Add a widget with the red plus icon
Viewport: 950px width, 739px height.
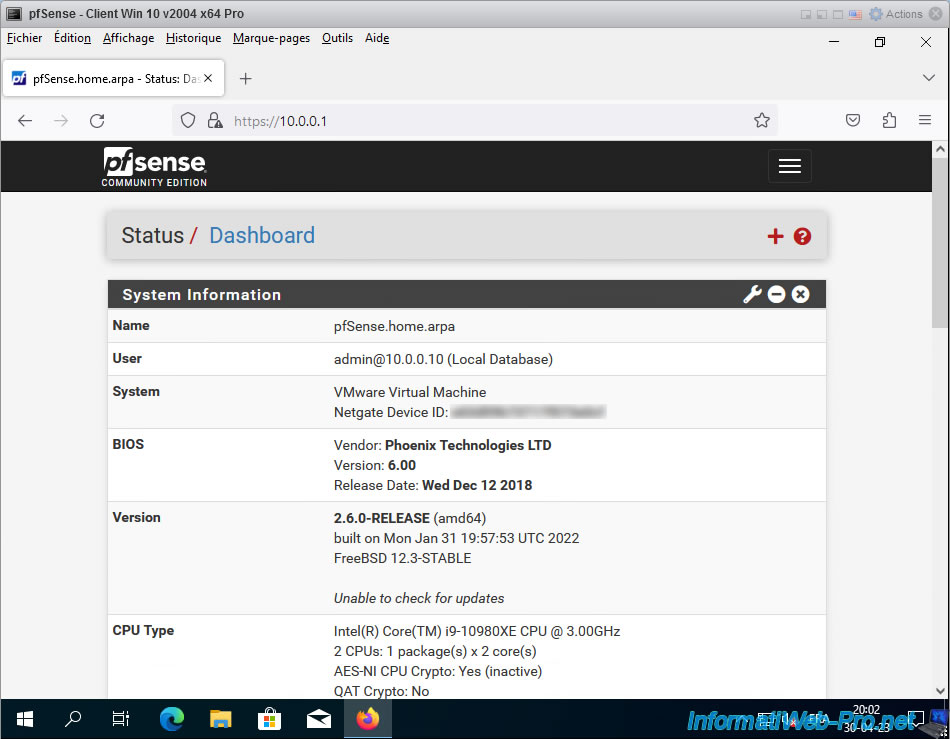775,236
